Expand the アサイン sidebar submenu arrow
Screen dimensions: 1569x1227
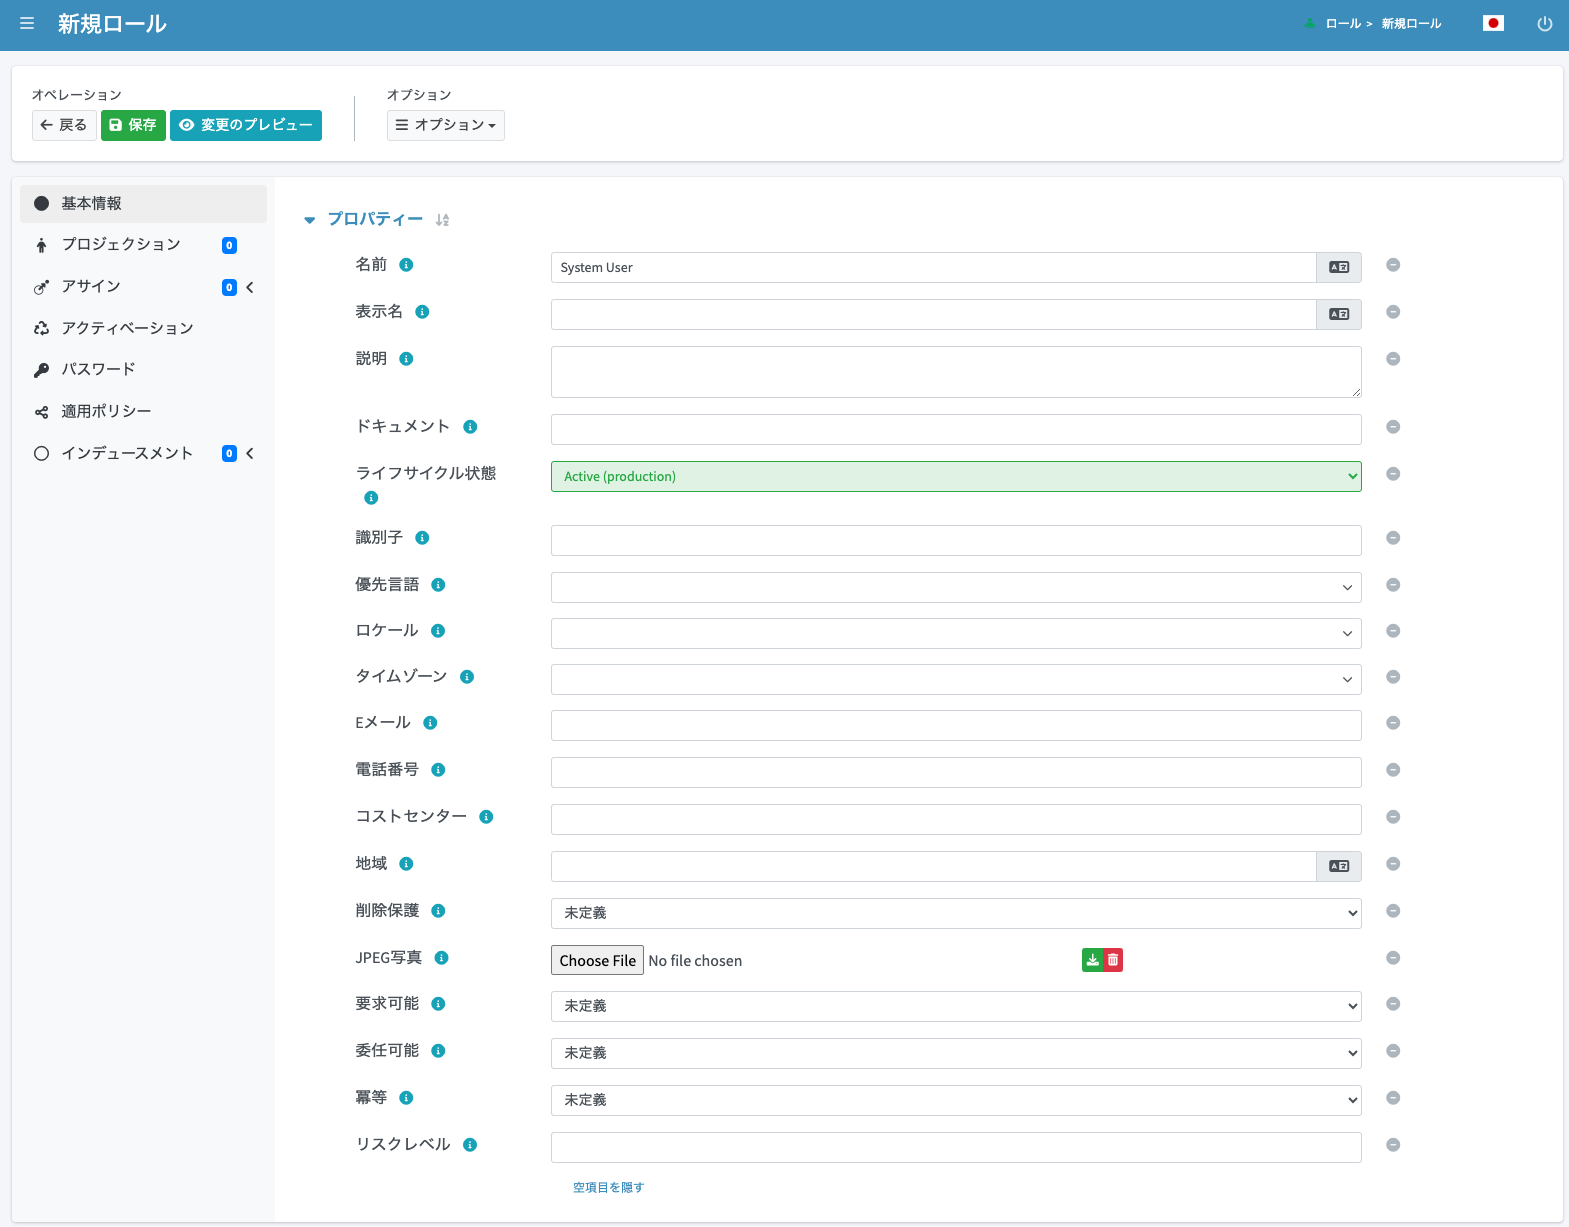click(x=250, y=287)
